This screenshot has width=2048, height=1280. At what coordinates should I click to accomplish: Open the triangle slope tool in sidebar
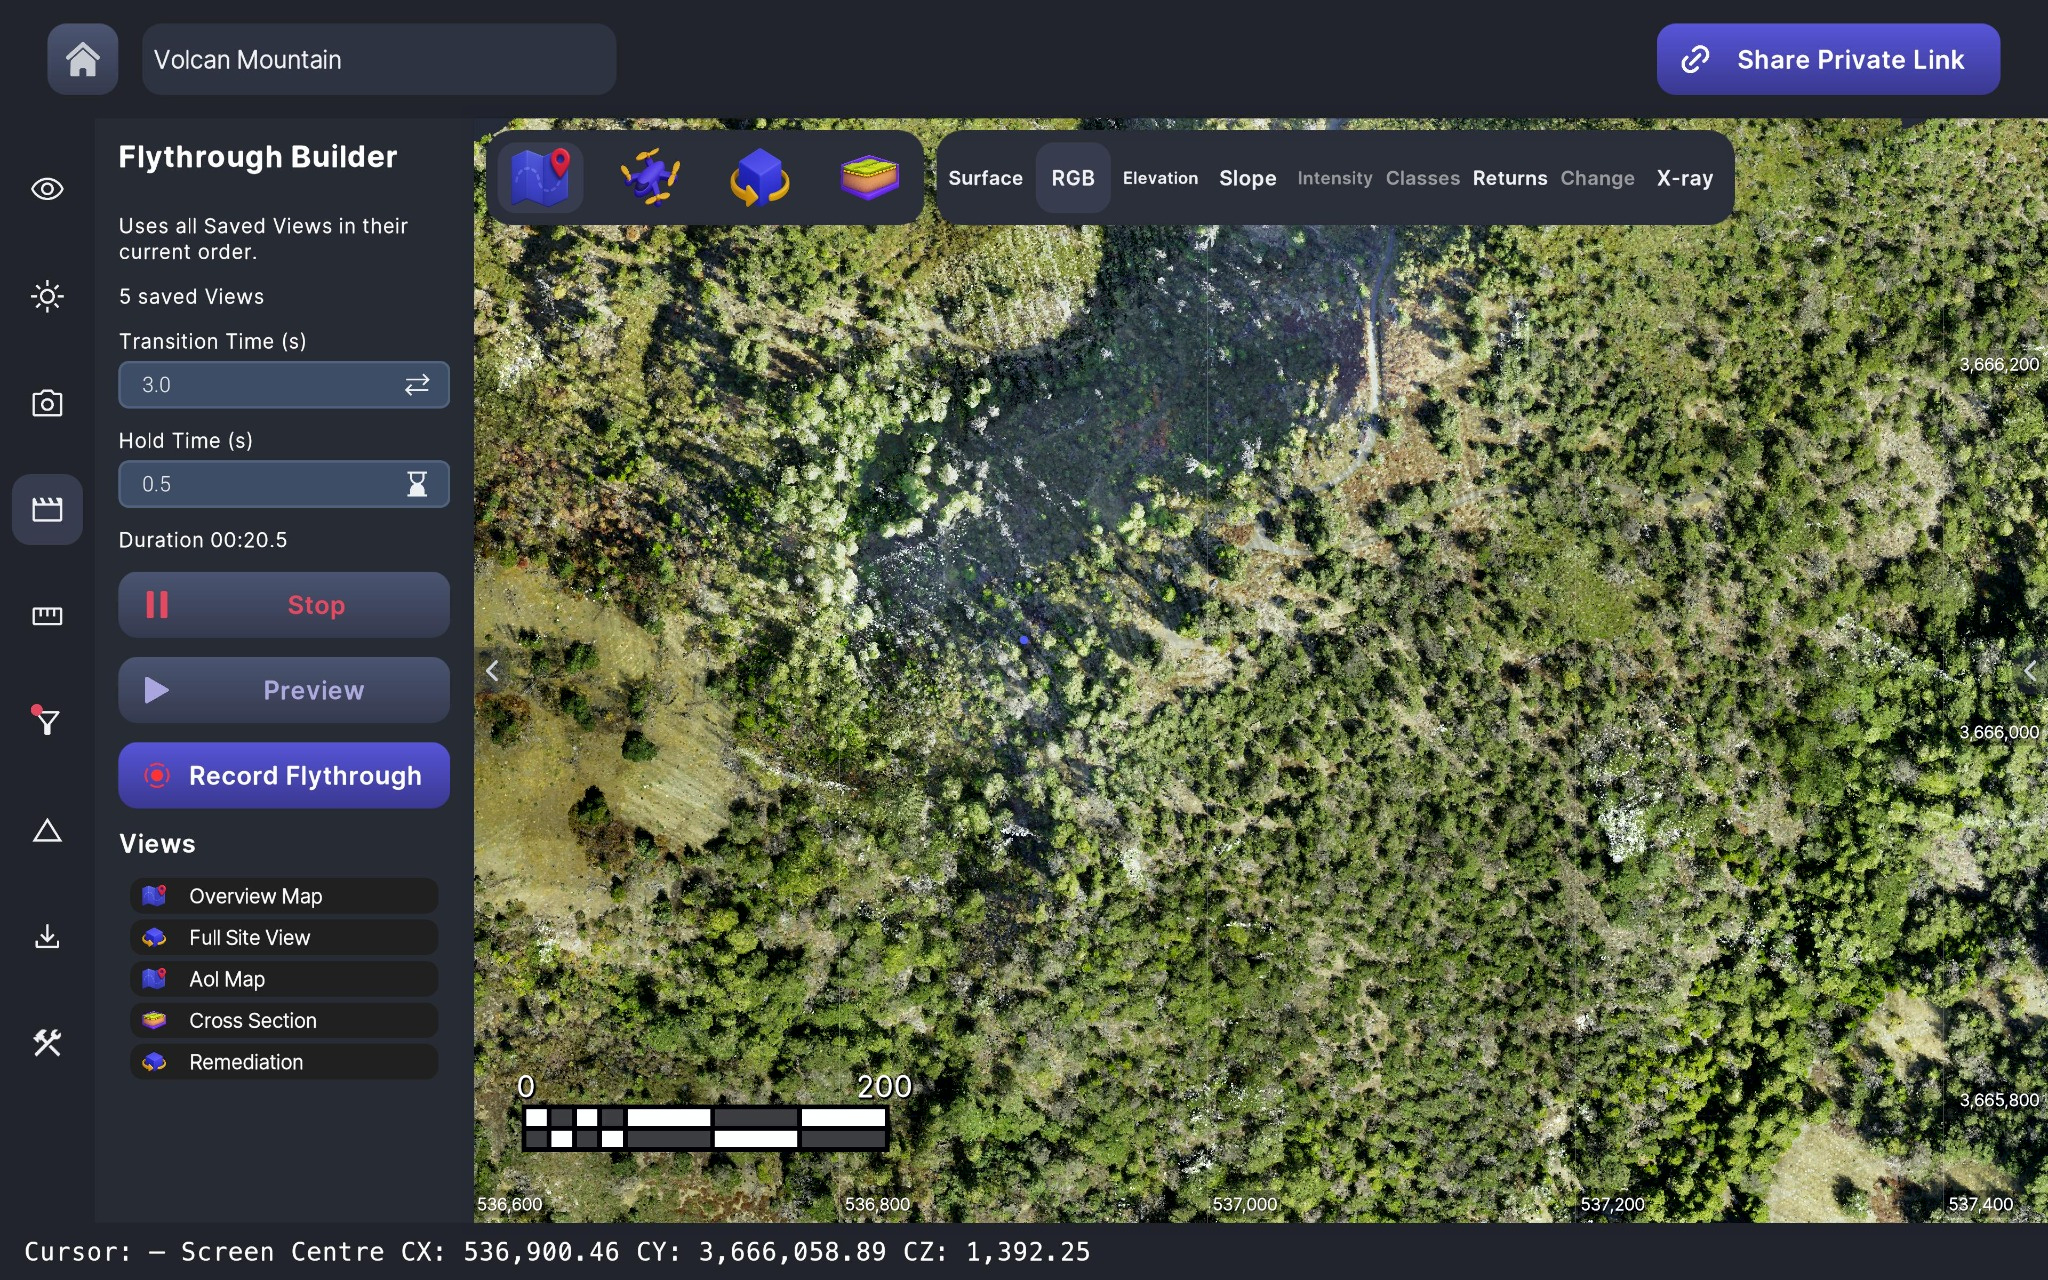point(47,831)
